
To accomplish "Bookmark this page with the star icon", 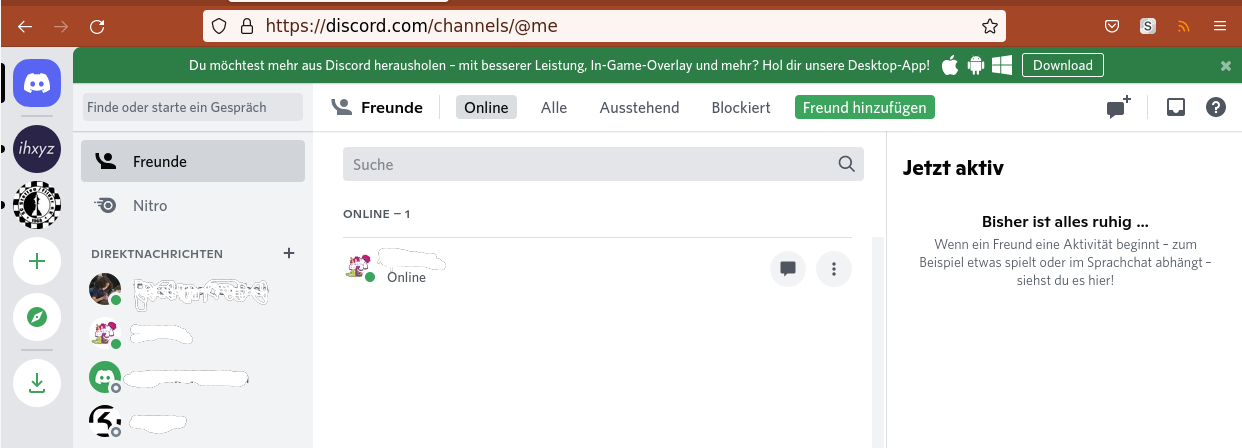I will [989, 26].
